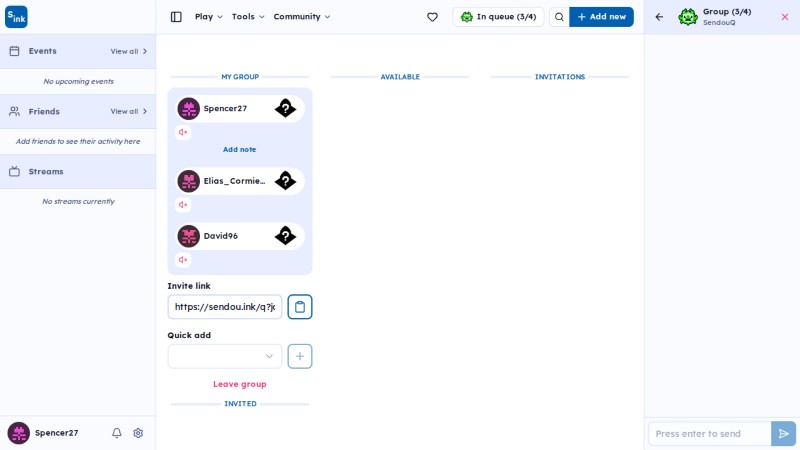800x450 pixels.
Task: Focus the chat message input
Action: (x=709, y=434)
